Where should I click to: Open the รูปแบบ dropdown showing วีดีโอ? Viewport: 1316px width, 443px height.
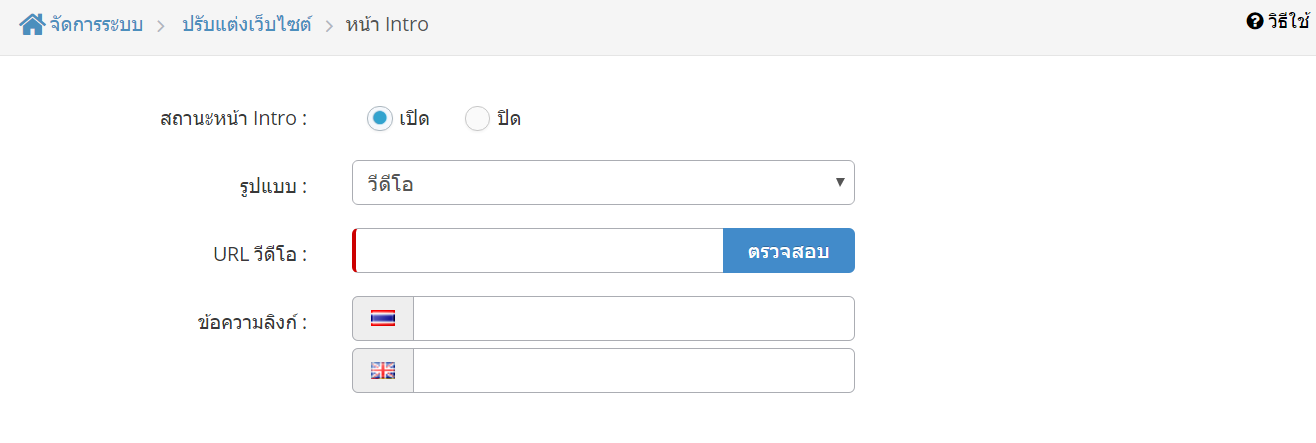tap(603, 182)
